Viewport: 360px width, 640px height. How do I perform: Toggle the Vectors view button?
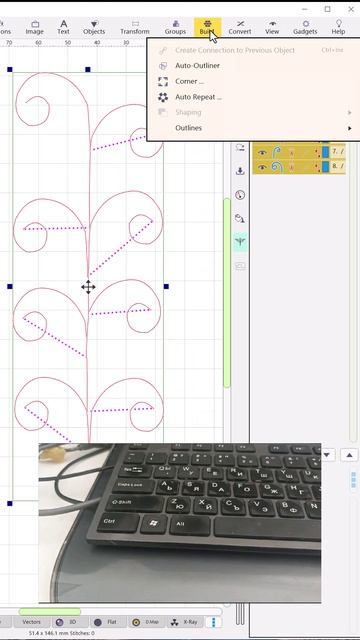tap(31, 622)
